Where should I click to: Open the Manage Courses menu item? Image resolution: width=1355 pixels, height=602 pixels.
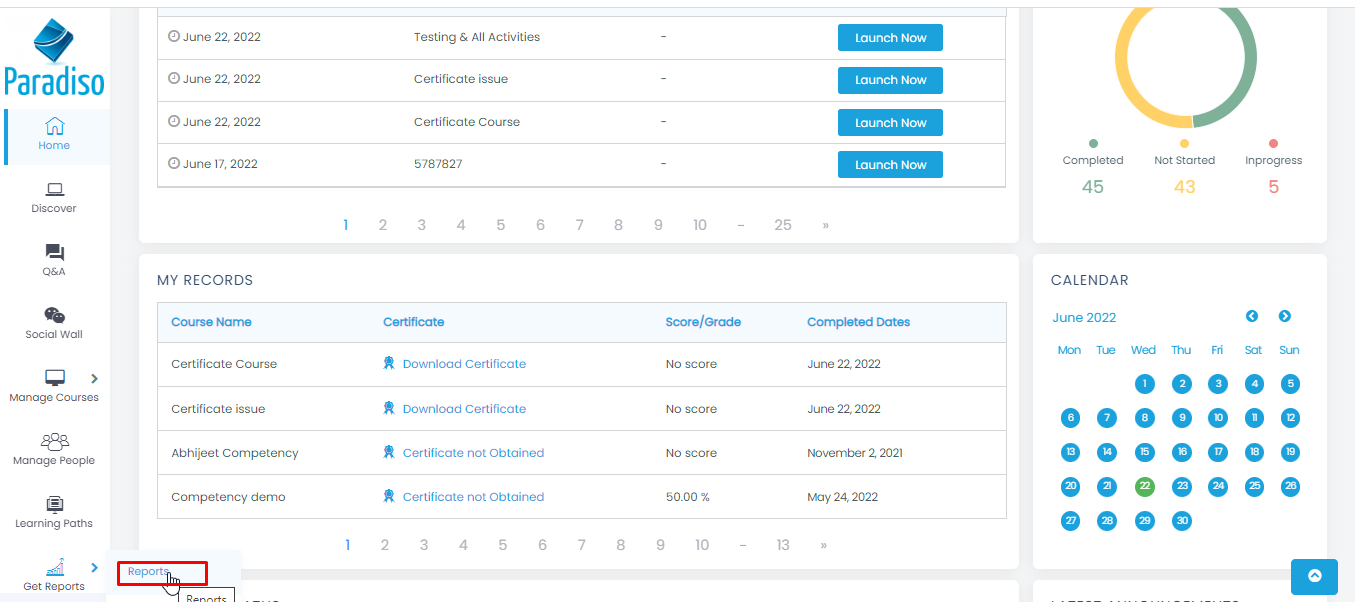pyautogui.click(x=54, y=385)
